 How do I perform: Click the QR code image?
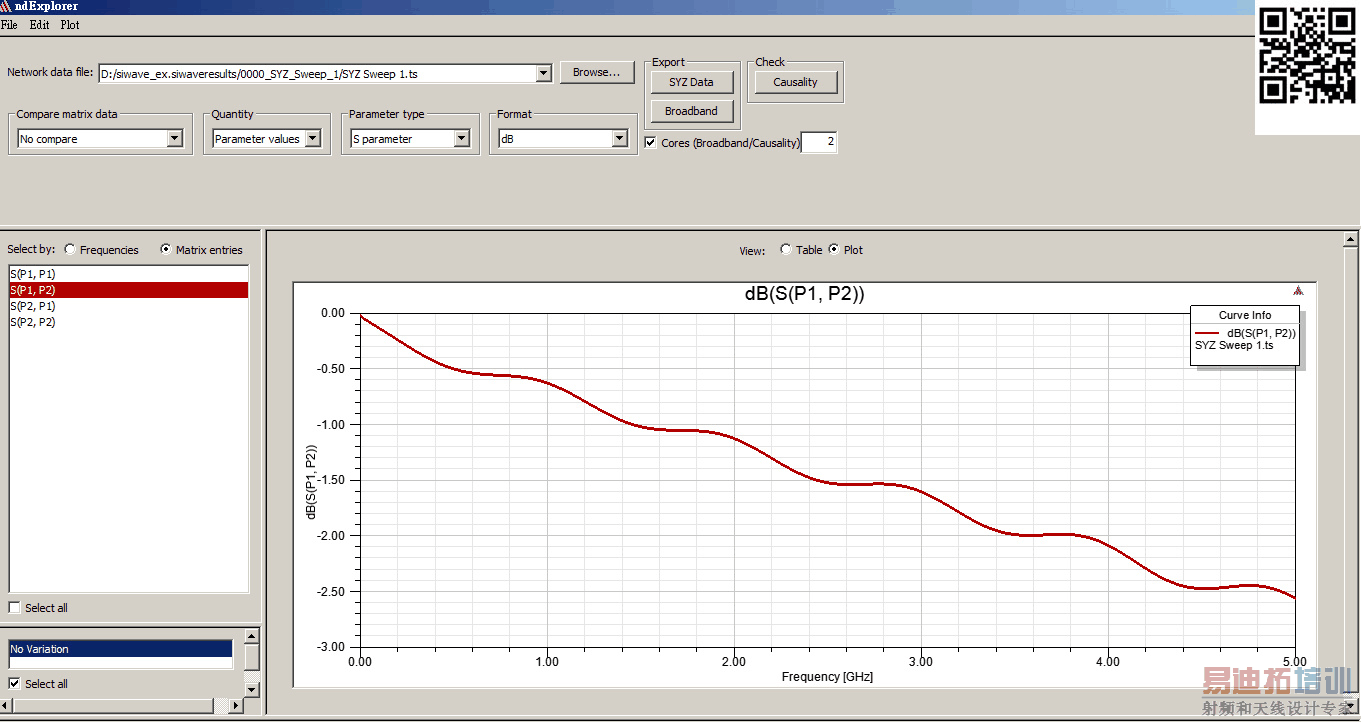point(1306,56)
